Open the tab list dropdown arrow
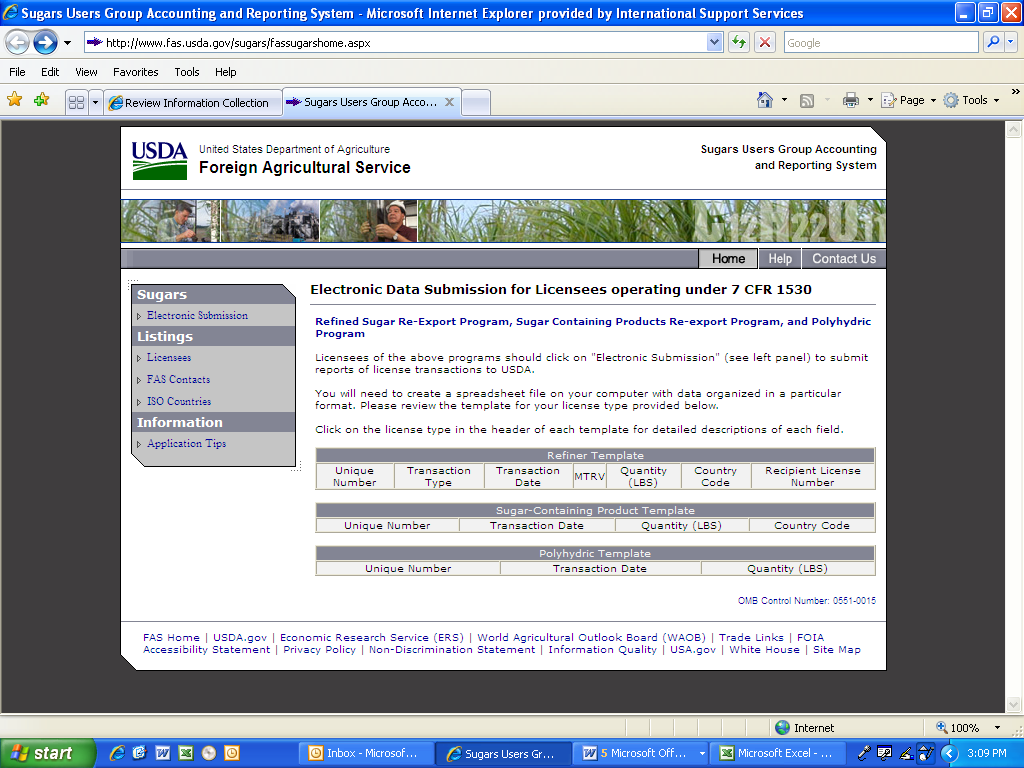 [x=95, y=103]
